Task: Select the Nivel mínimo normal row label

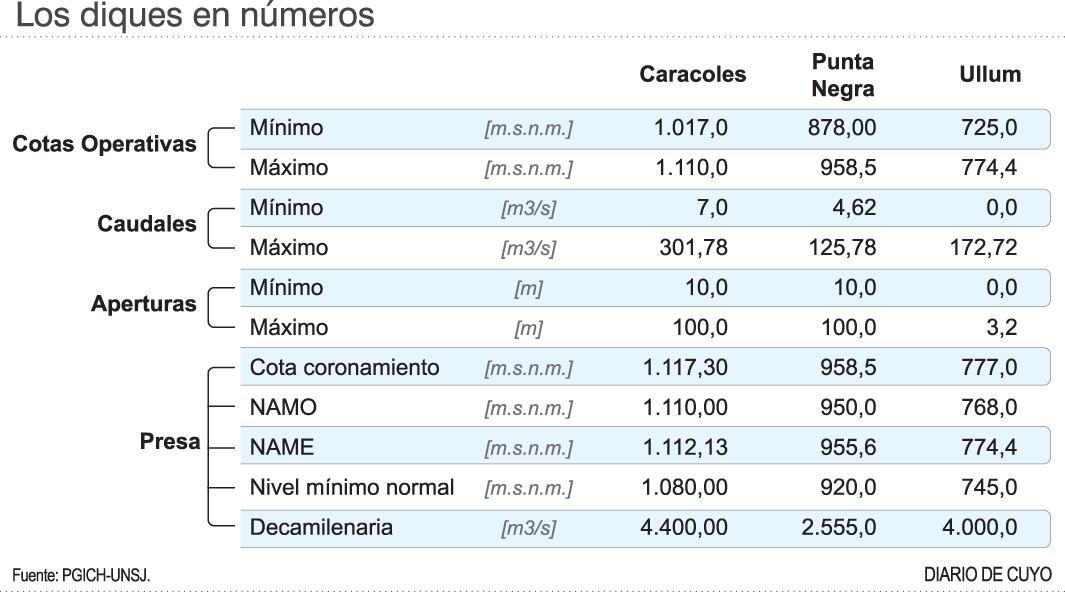Action: coord(352,490)
